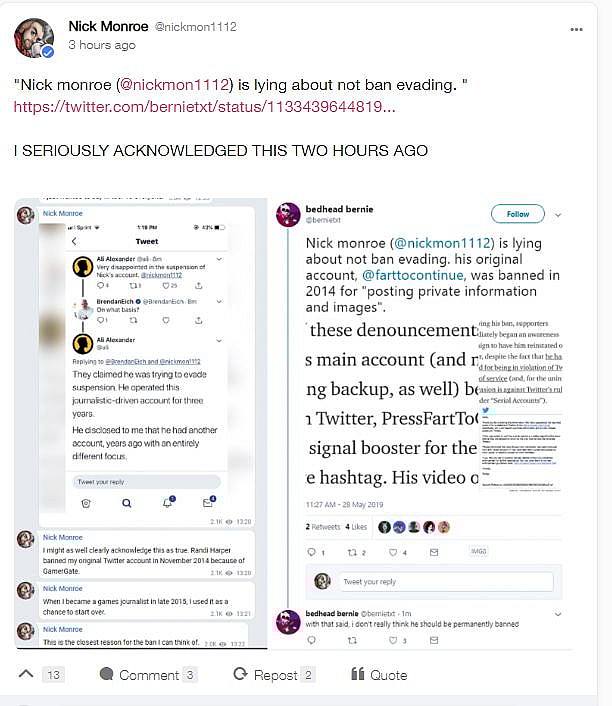Viewport: 612px width, 706px height.
Task: Click the Nick Monroe display name
Action: [x=109, y=27]
